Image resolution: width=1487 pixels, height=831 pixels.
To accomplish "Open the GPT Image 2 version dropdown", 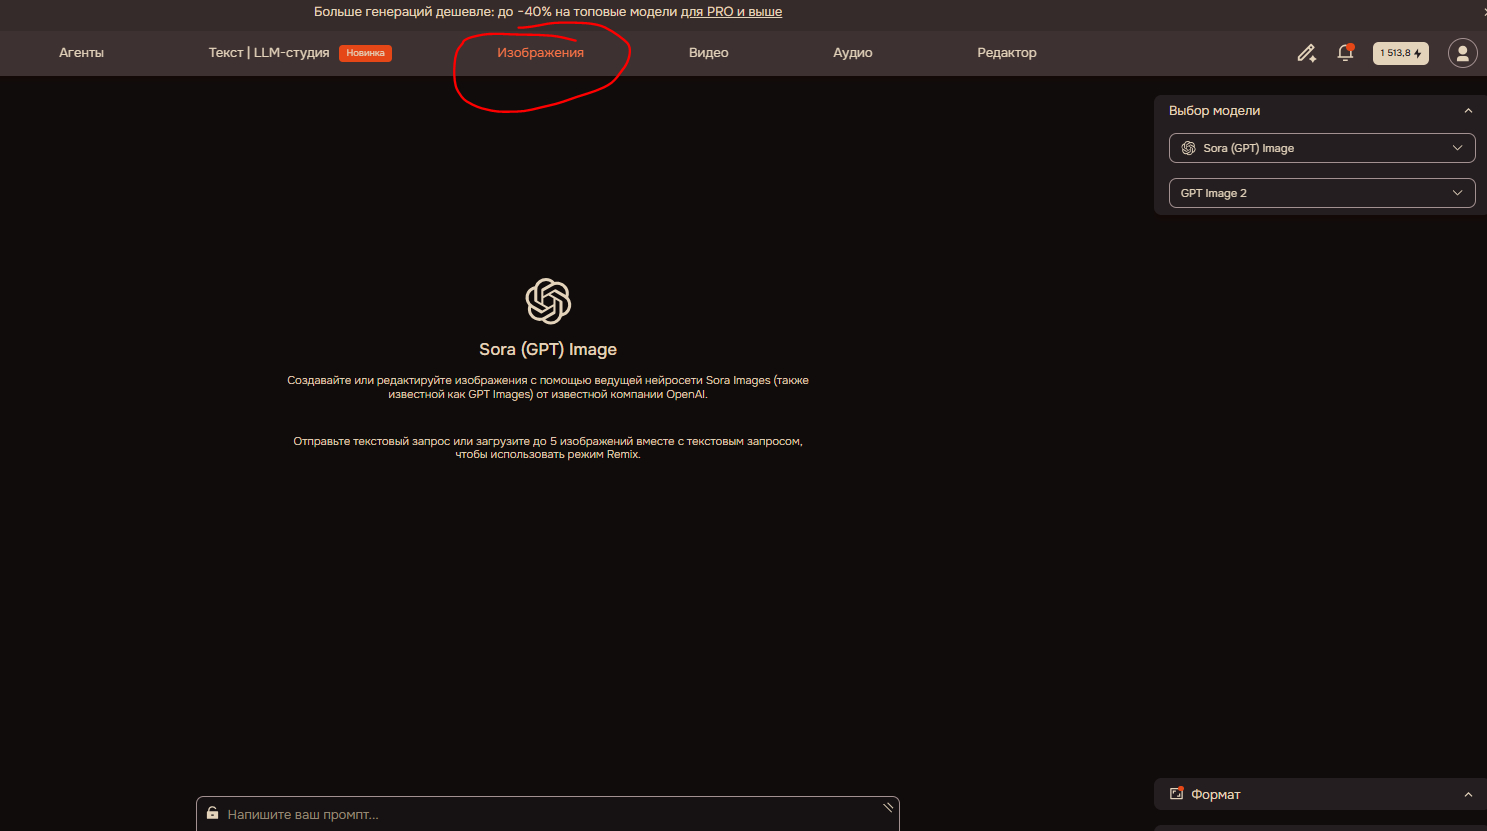I will [1322, 193].
